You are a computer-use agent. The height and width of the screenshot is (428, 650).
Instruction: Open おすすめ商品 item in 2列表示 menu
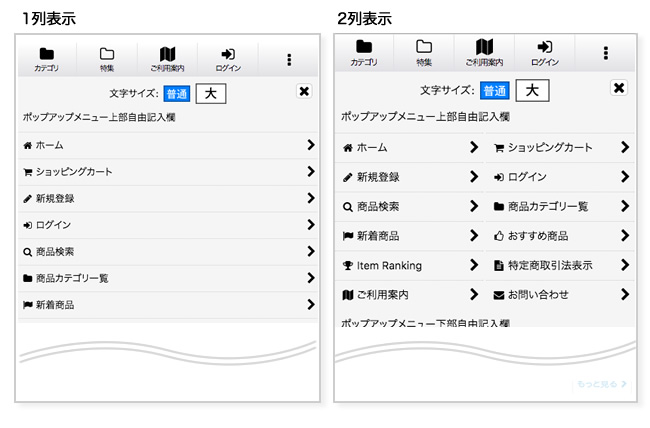point(560,236)
